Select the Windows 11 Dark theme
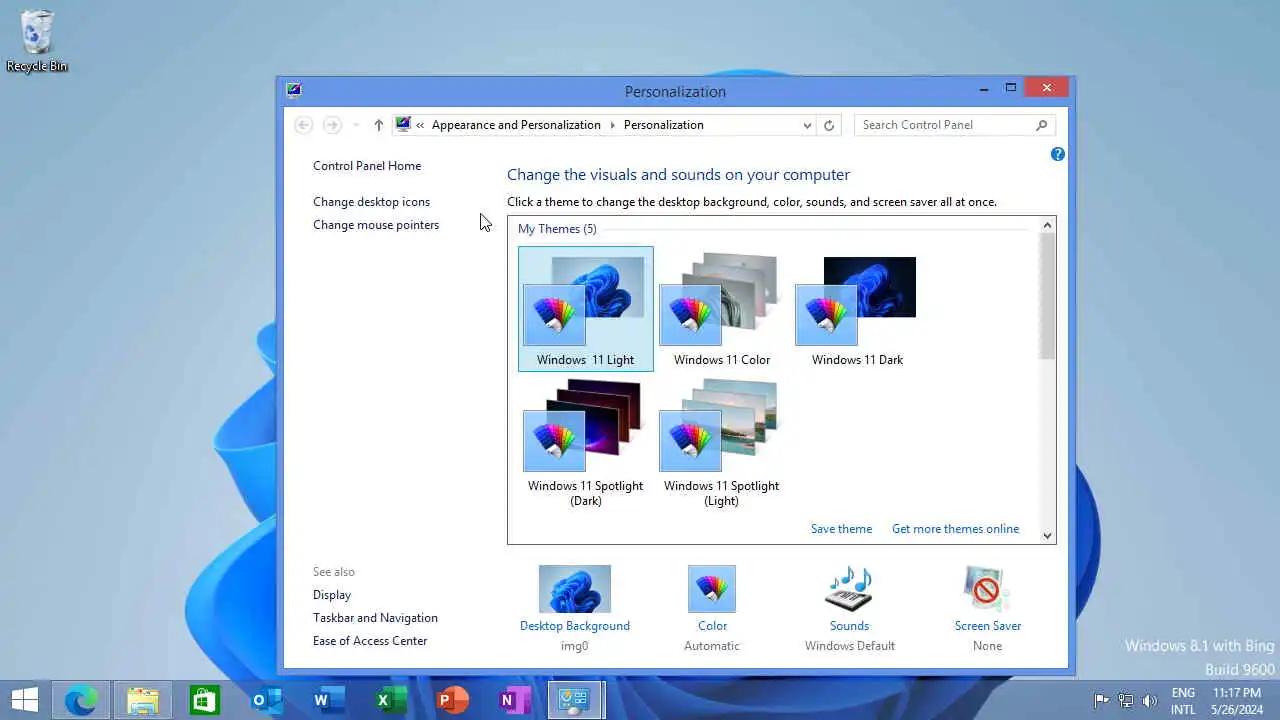This screenshot has width=1280, height=720. pyautogui.click(x=857, y=309)
